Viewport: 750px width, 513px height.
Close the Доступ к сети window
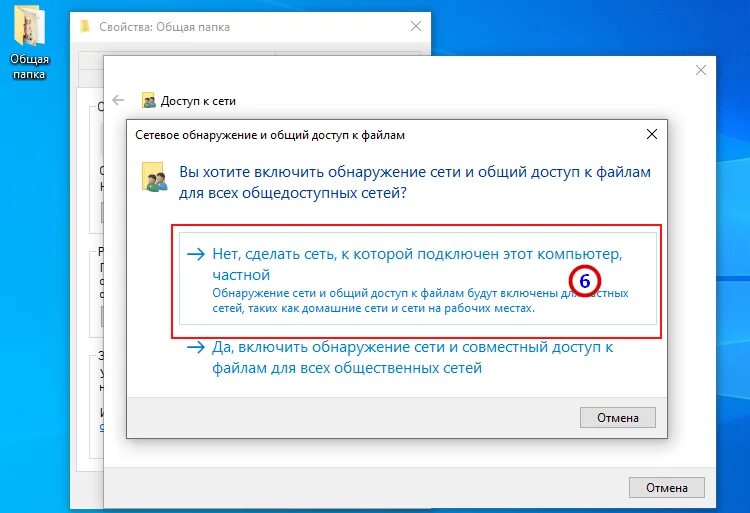coord(701,70)
